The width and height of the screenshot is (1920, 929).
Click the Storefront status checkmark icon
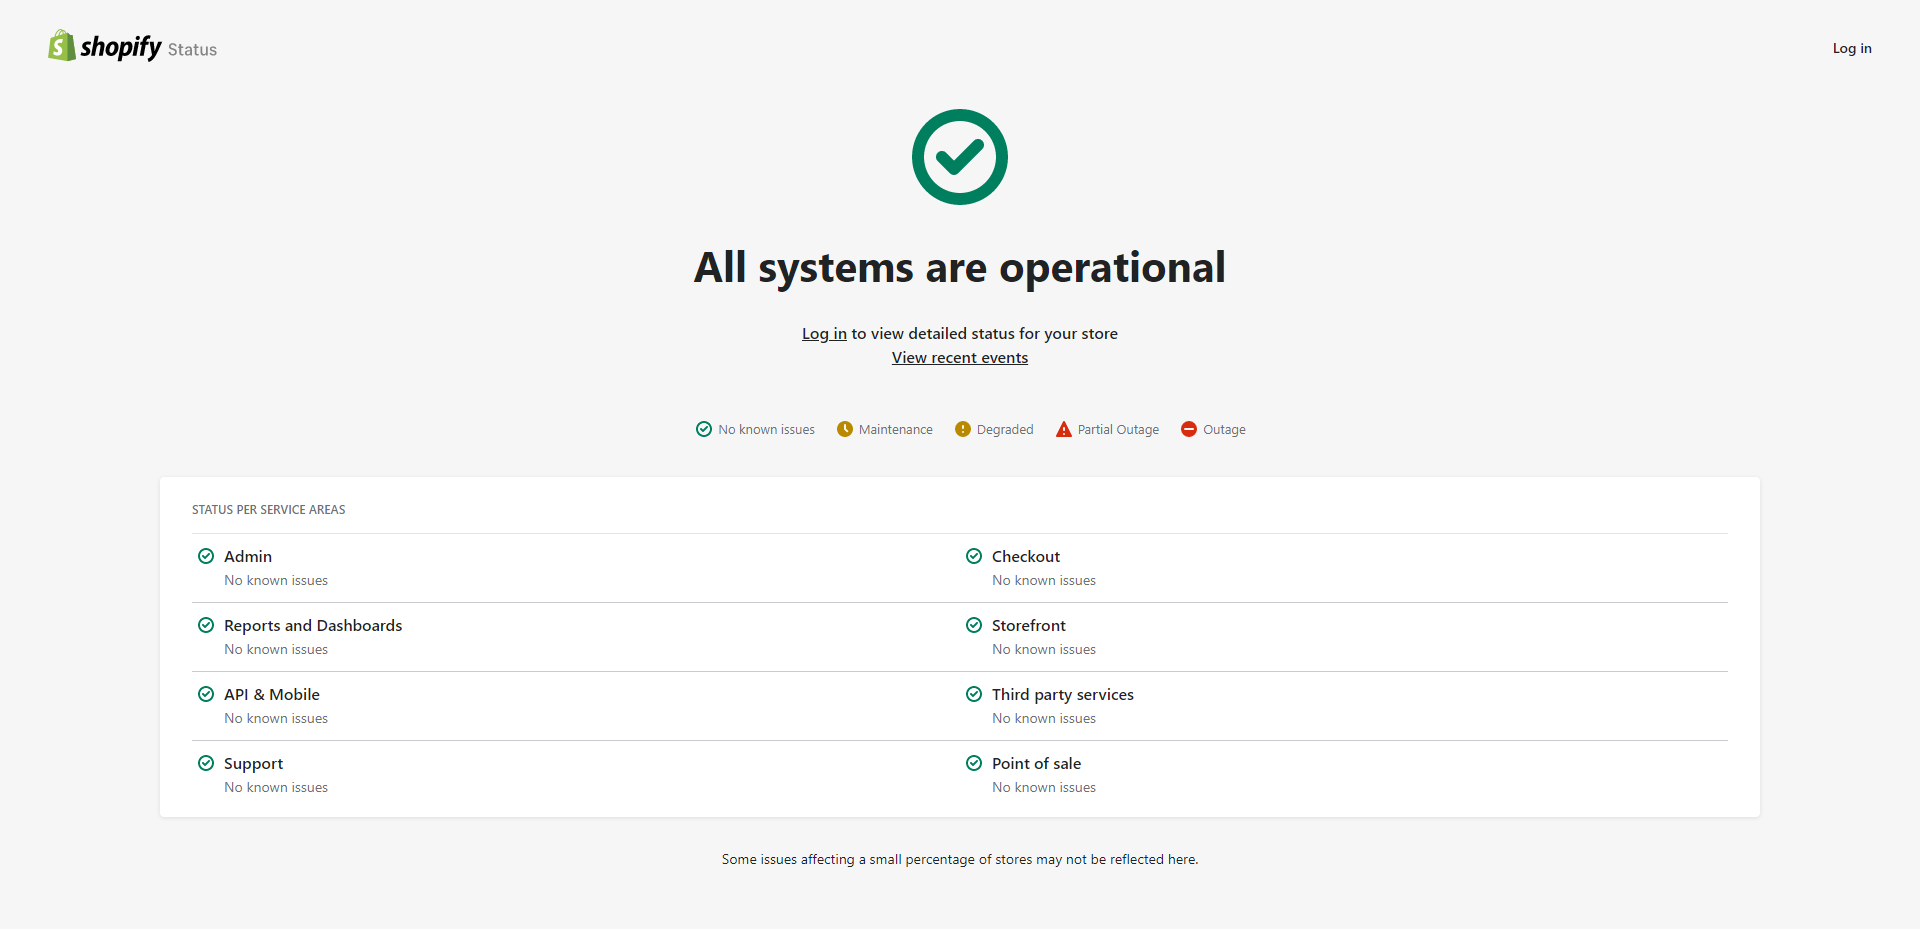click(974, 625)
